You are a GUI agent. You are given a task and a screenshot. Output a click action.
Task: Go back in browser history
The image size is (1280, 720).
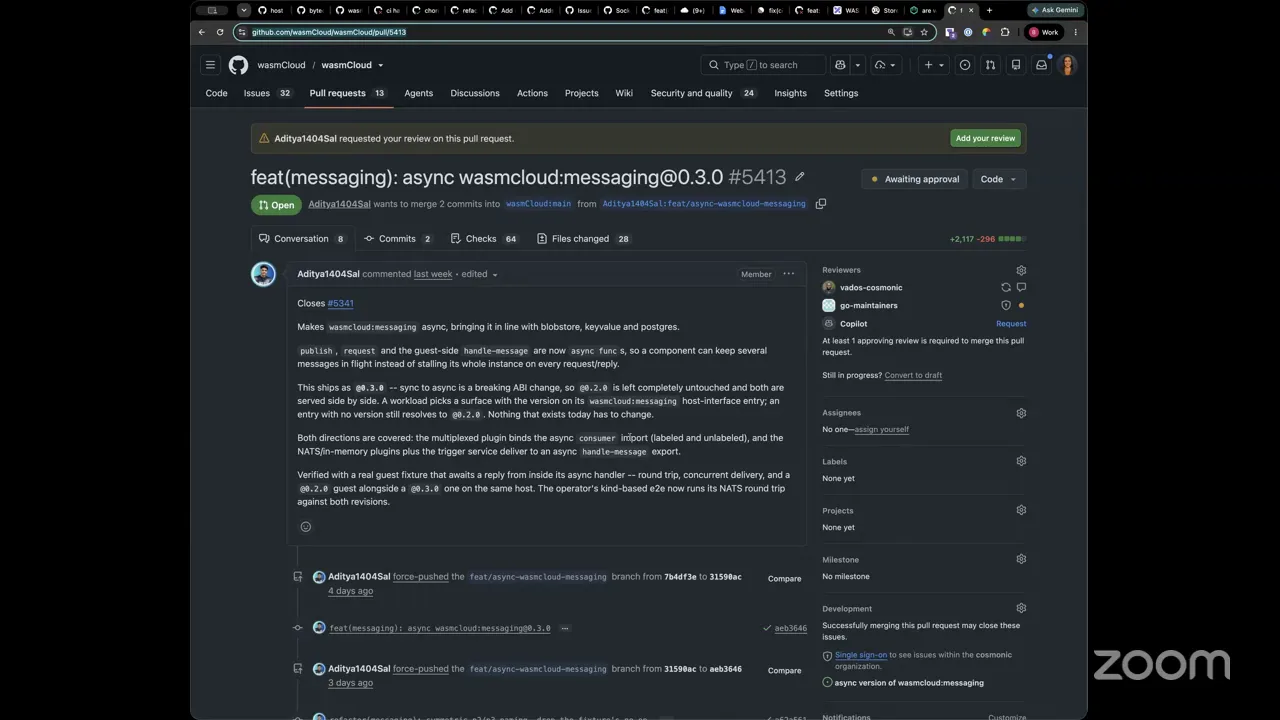pos(202,32)
